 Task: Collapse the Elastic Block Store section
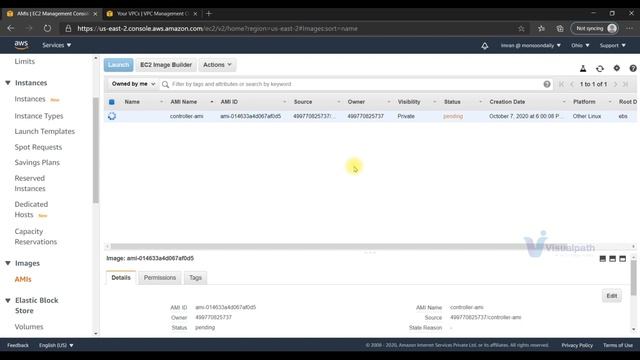8,300
